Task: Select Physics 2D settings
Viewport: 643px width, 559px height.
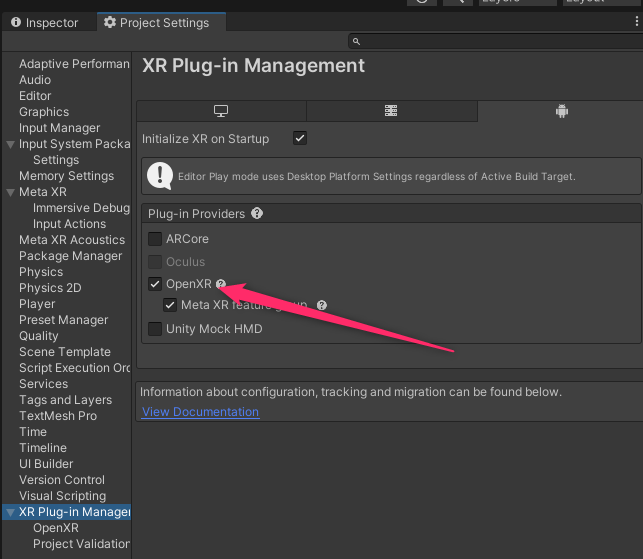Action: coord(50,288)
